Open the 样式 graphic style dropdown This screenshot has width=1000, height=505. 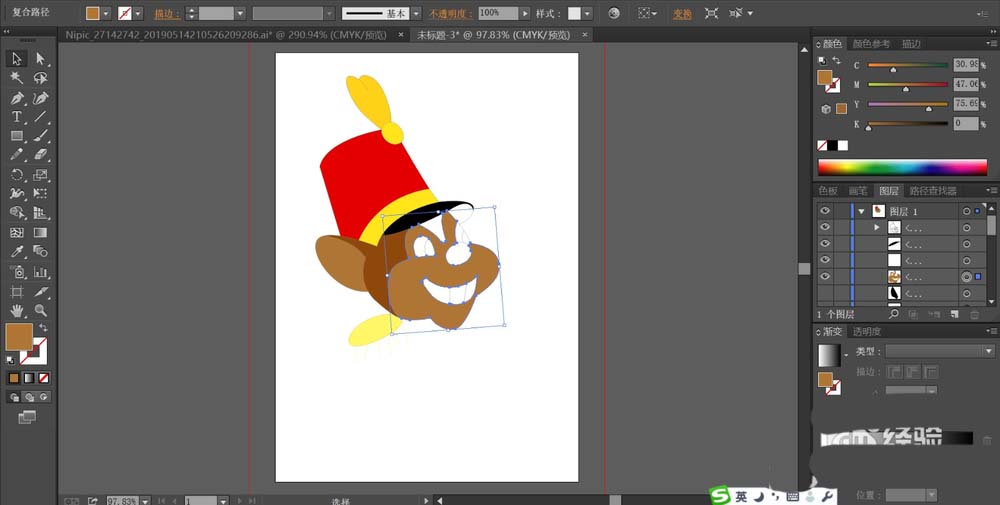[x=587, y=13]
